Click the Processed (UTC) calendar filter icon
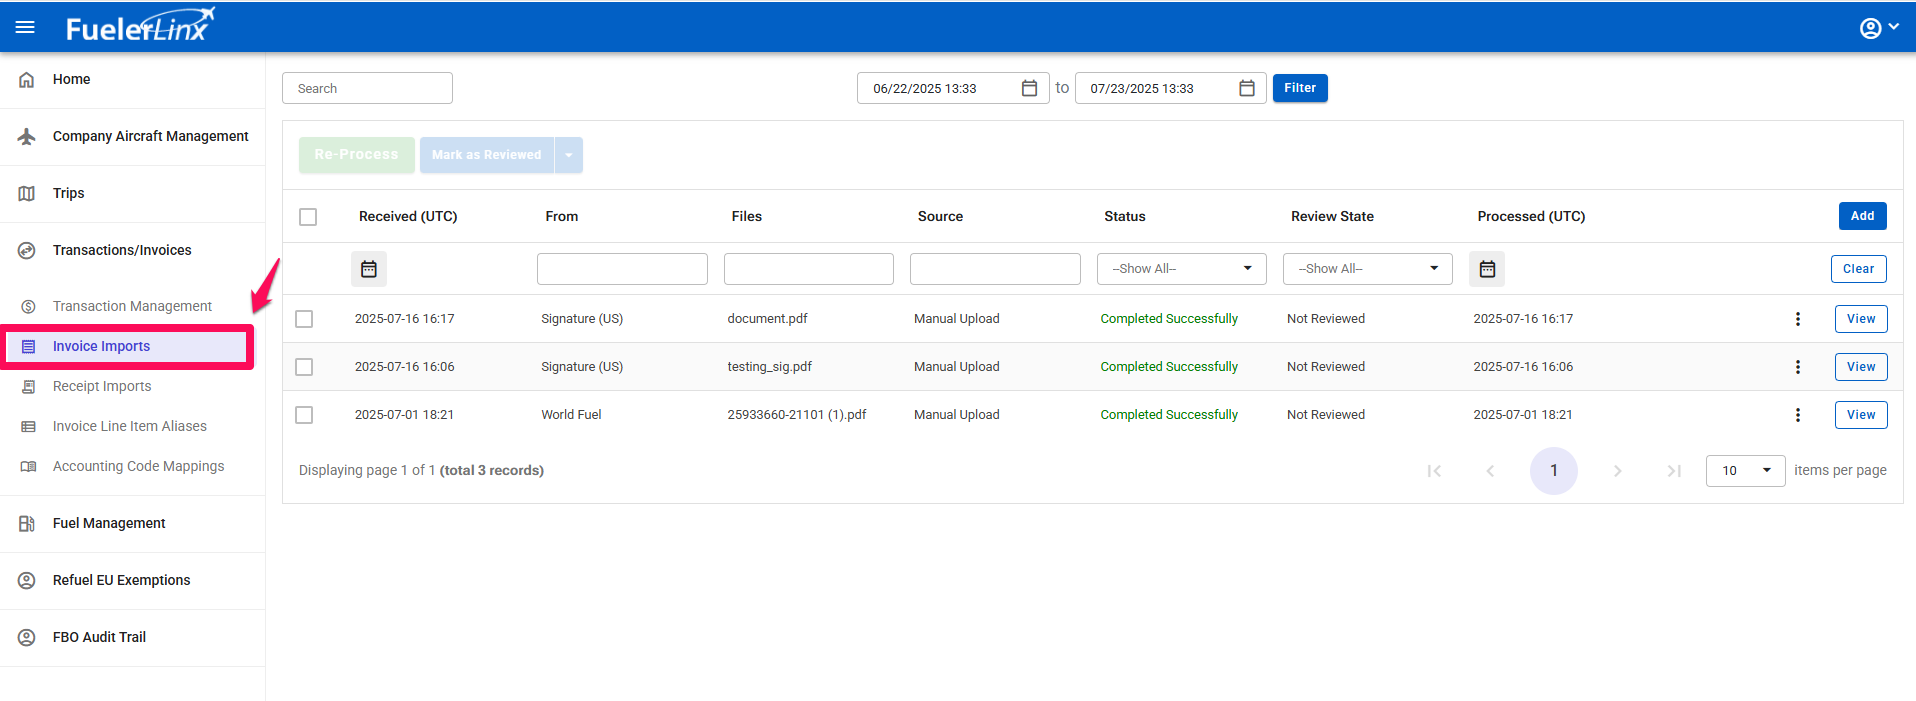Image resolution: width=1916 pixels, height=701 pixels. pyautogui.click(x=1487, y=269)
